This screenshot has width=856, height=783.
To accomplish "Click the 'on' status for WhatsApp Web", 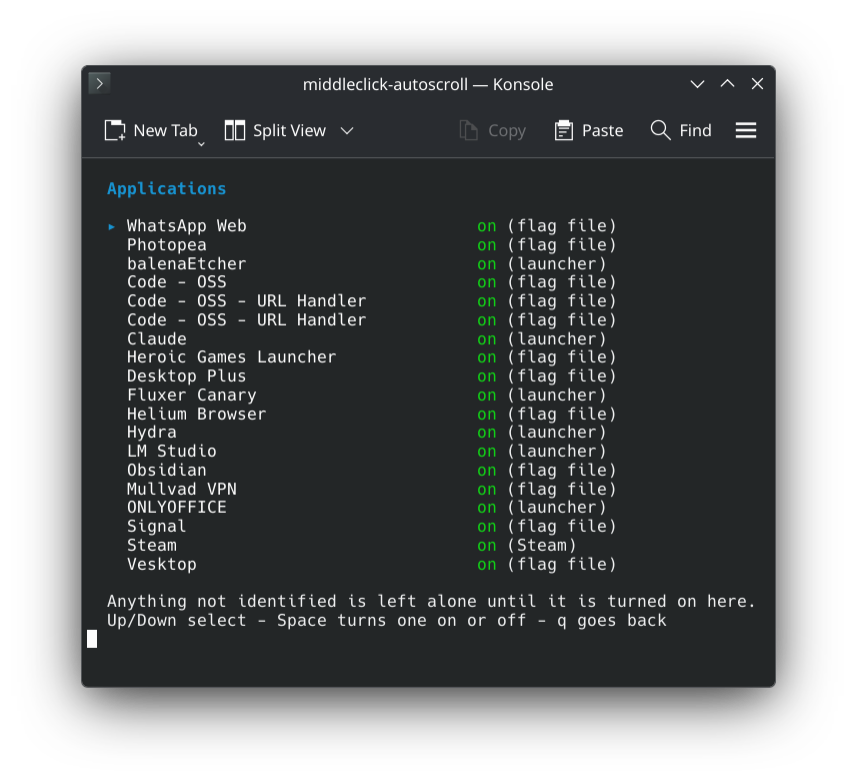I will coord(486,226).
